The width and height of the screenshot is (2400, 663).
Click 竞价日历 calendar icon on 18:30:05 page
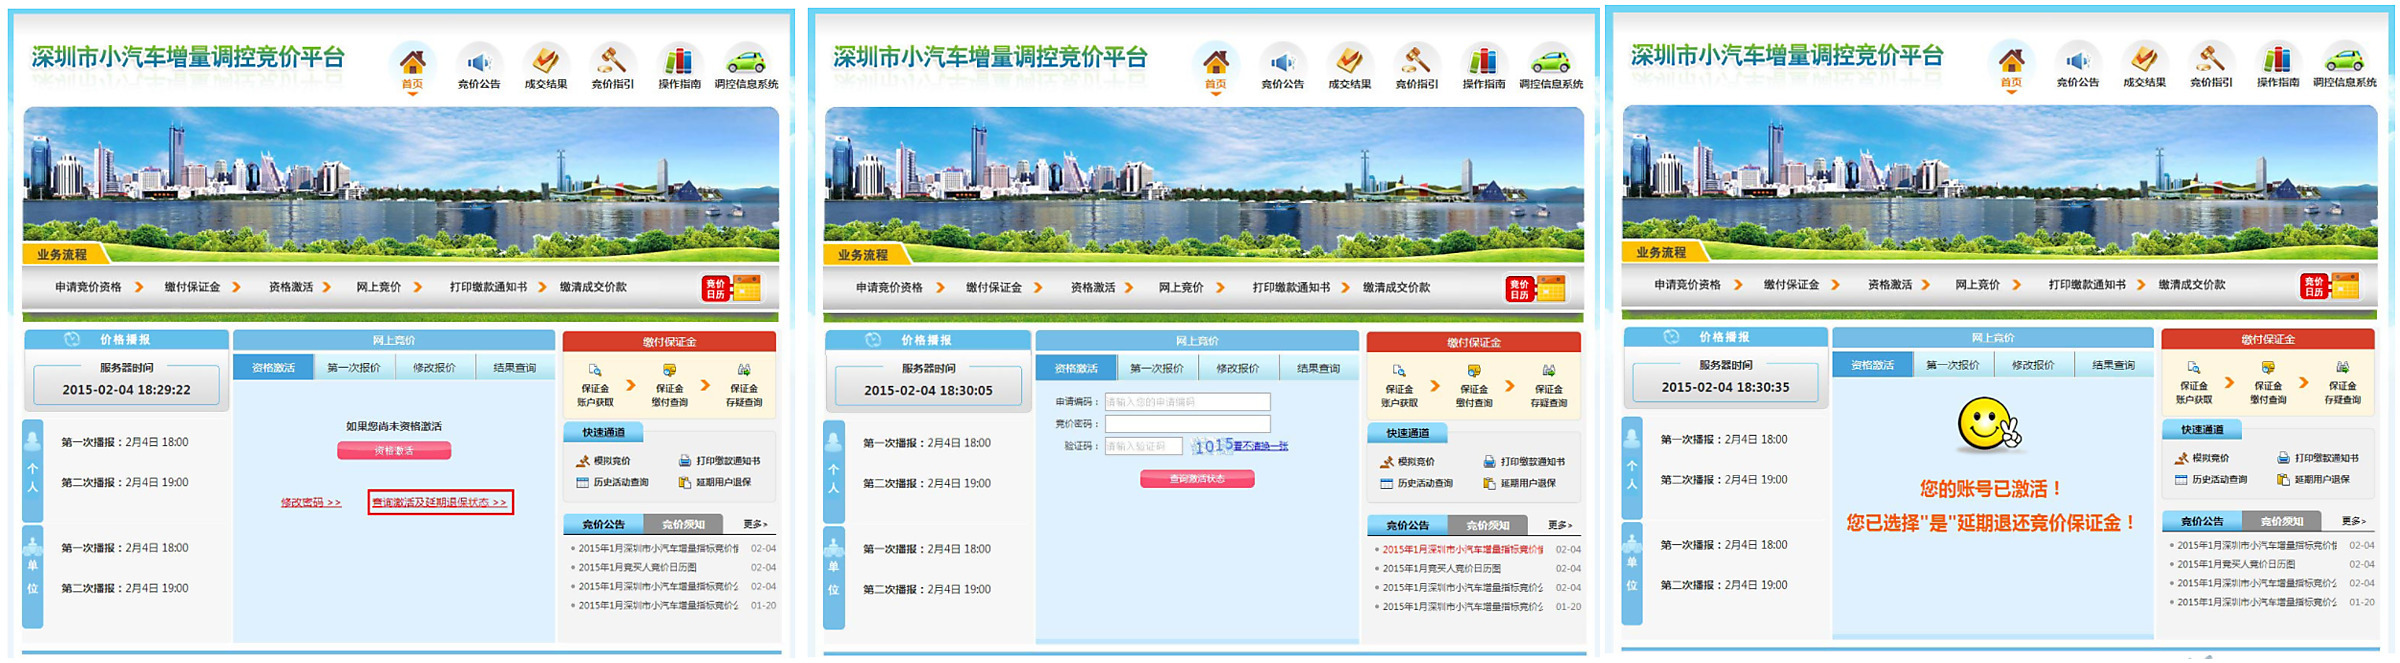(1536, 289)
